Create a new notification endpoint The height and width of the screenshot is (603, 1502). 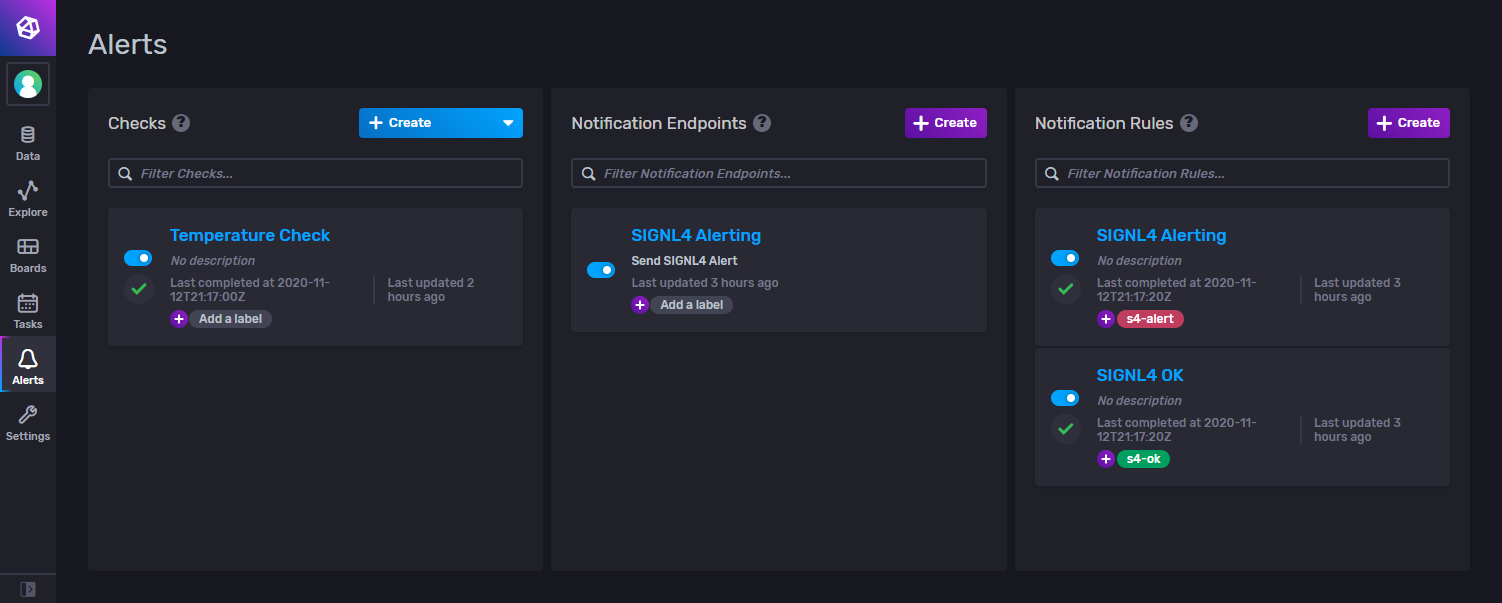point(946,123)
